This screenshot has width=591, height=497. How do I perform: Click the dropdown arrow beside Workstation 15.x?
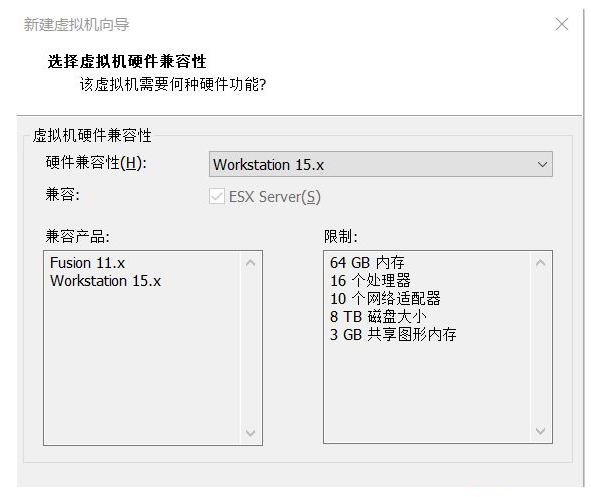pyautogui.click(x=542, y=165)
